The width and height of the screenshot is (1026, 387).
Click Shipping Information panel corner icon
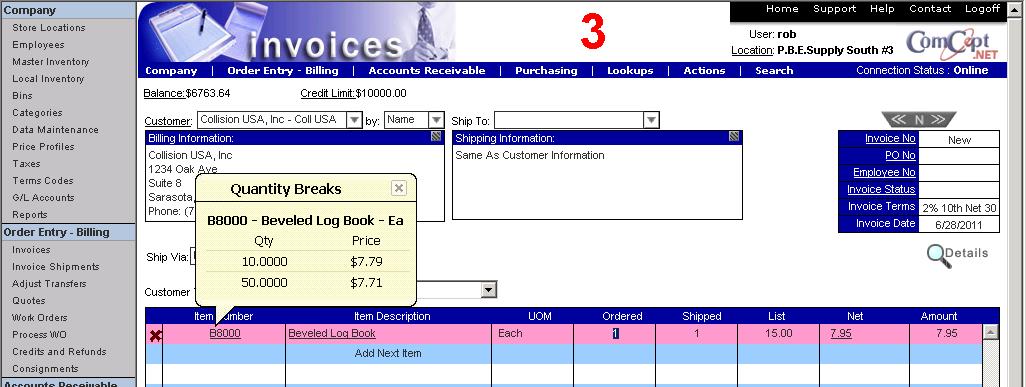[x=734, y=137]
